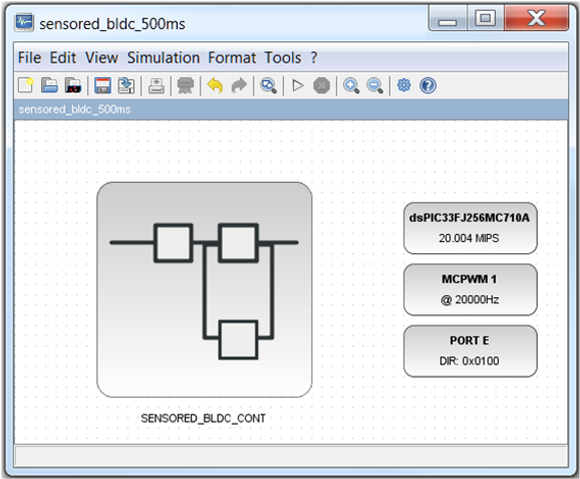Minimize the sensored_bldc_500ms window
Screen dimensions: 580x479
tap(448, 18)
